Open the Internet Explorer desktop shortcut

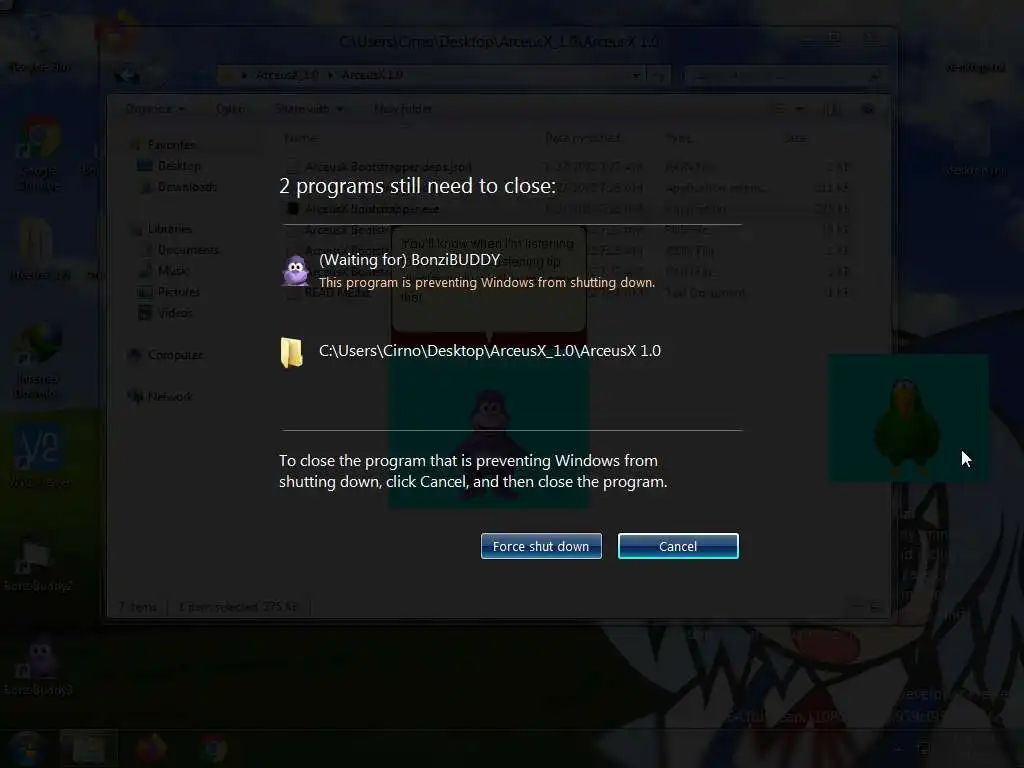(37, 361)
